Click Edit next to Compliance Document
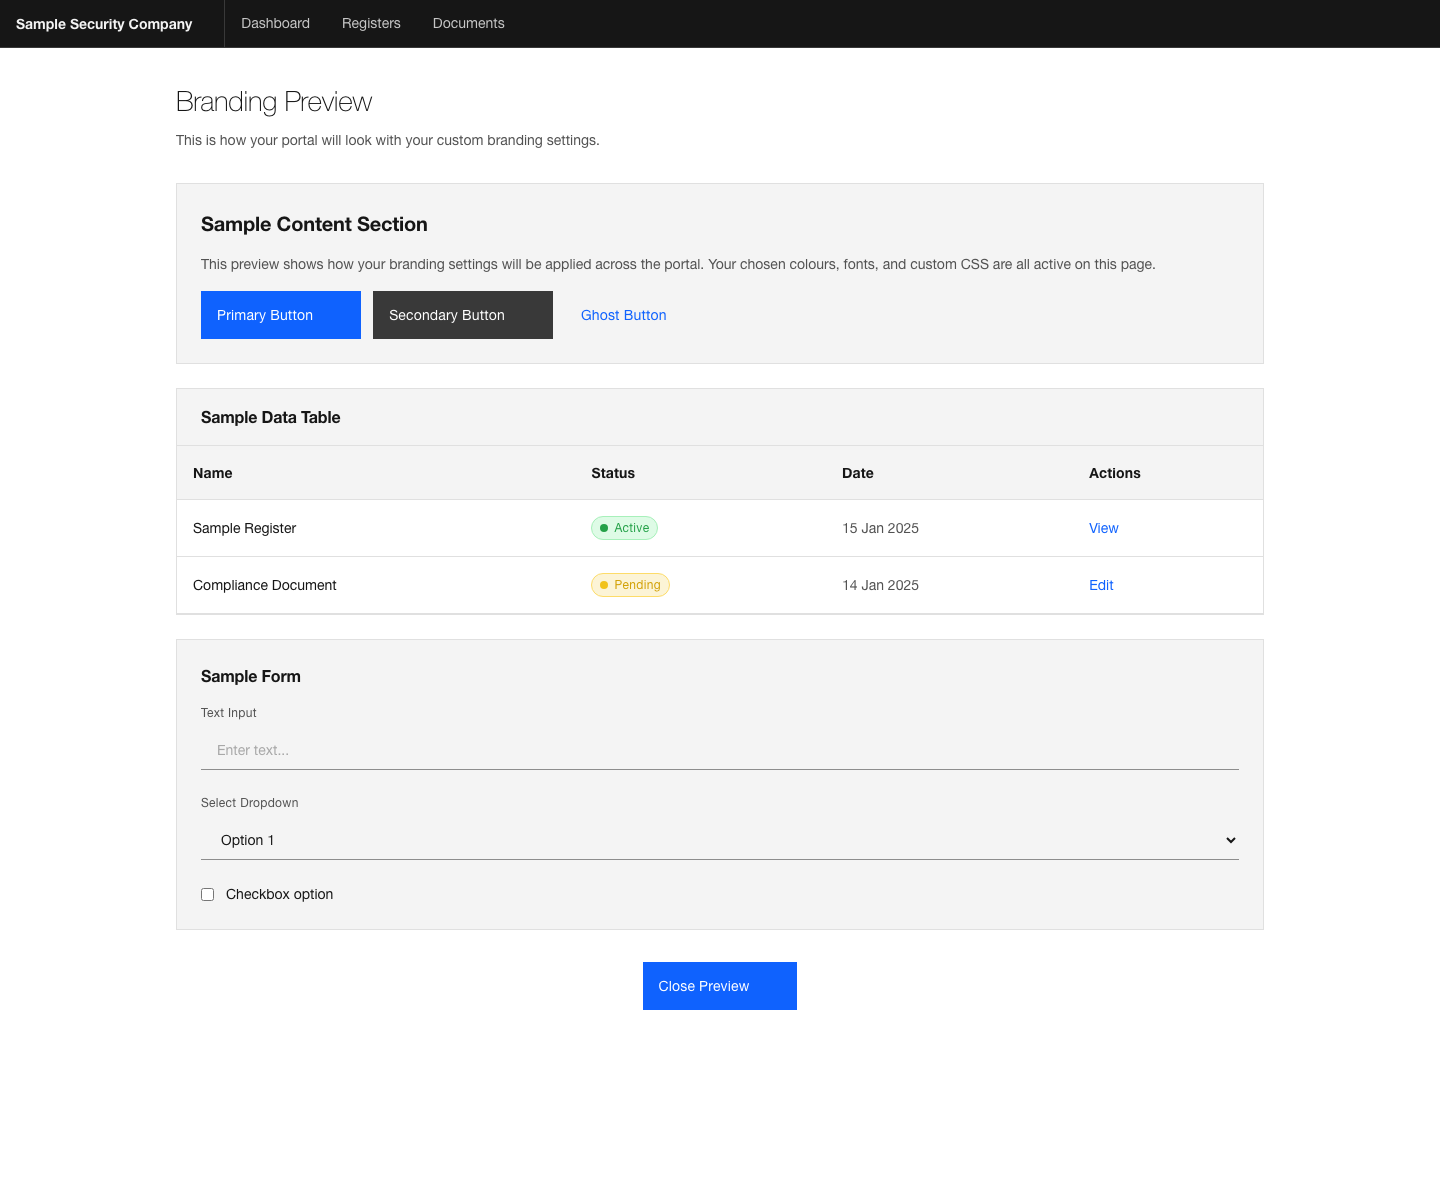Image resolution: width=1440 pixels, height=1200 pixels. coord(1100,585)
